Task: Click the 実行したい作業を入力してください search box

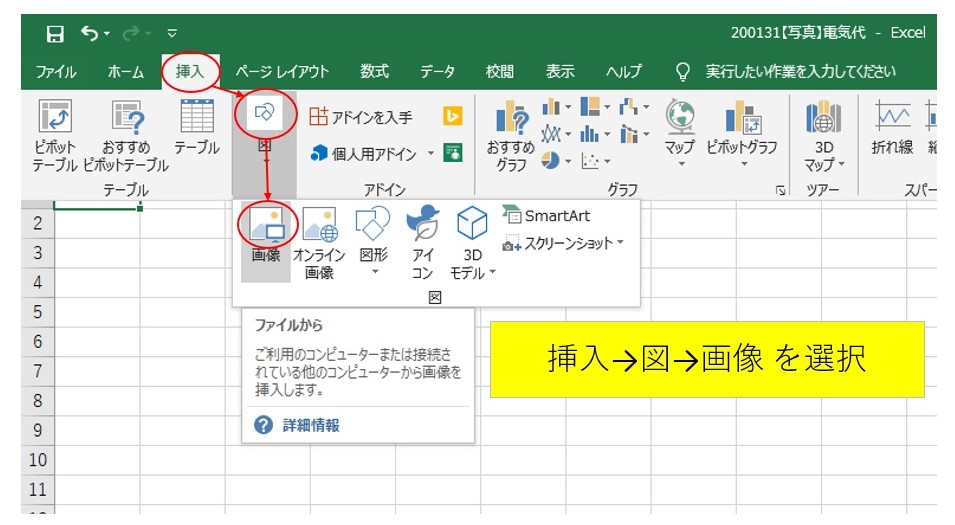Action: coord(800,72)
